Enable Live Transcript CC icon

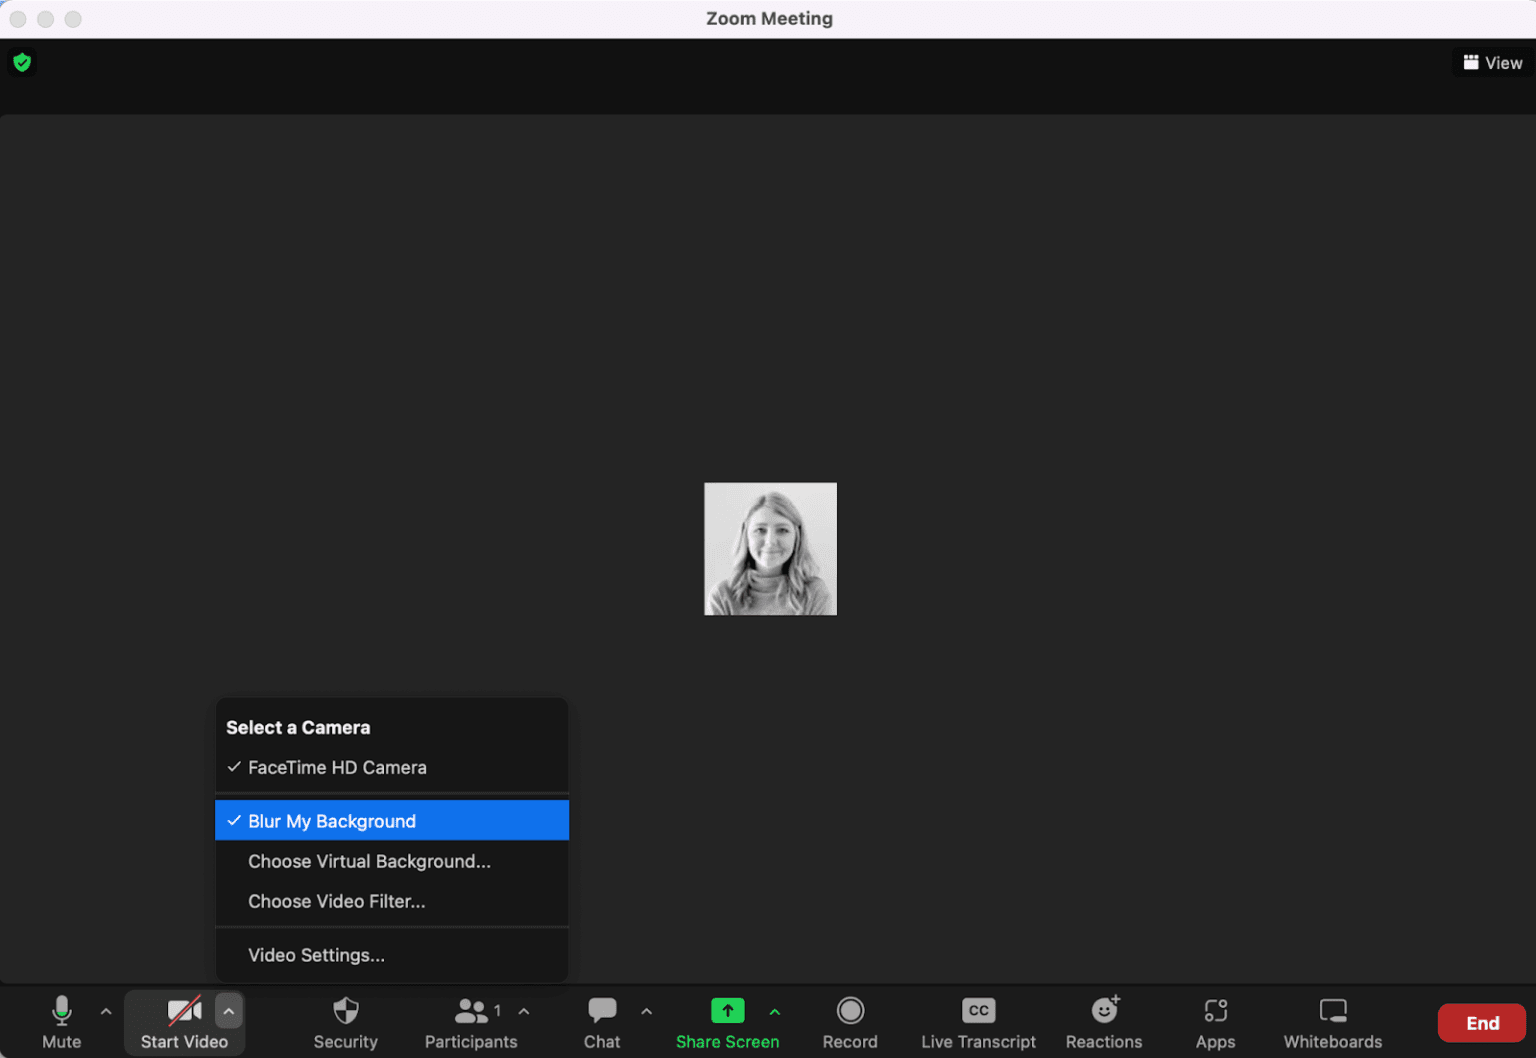pos(978,1011)
